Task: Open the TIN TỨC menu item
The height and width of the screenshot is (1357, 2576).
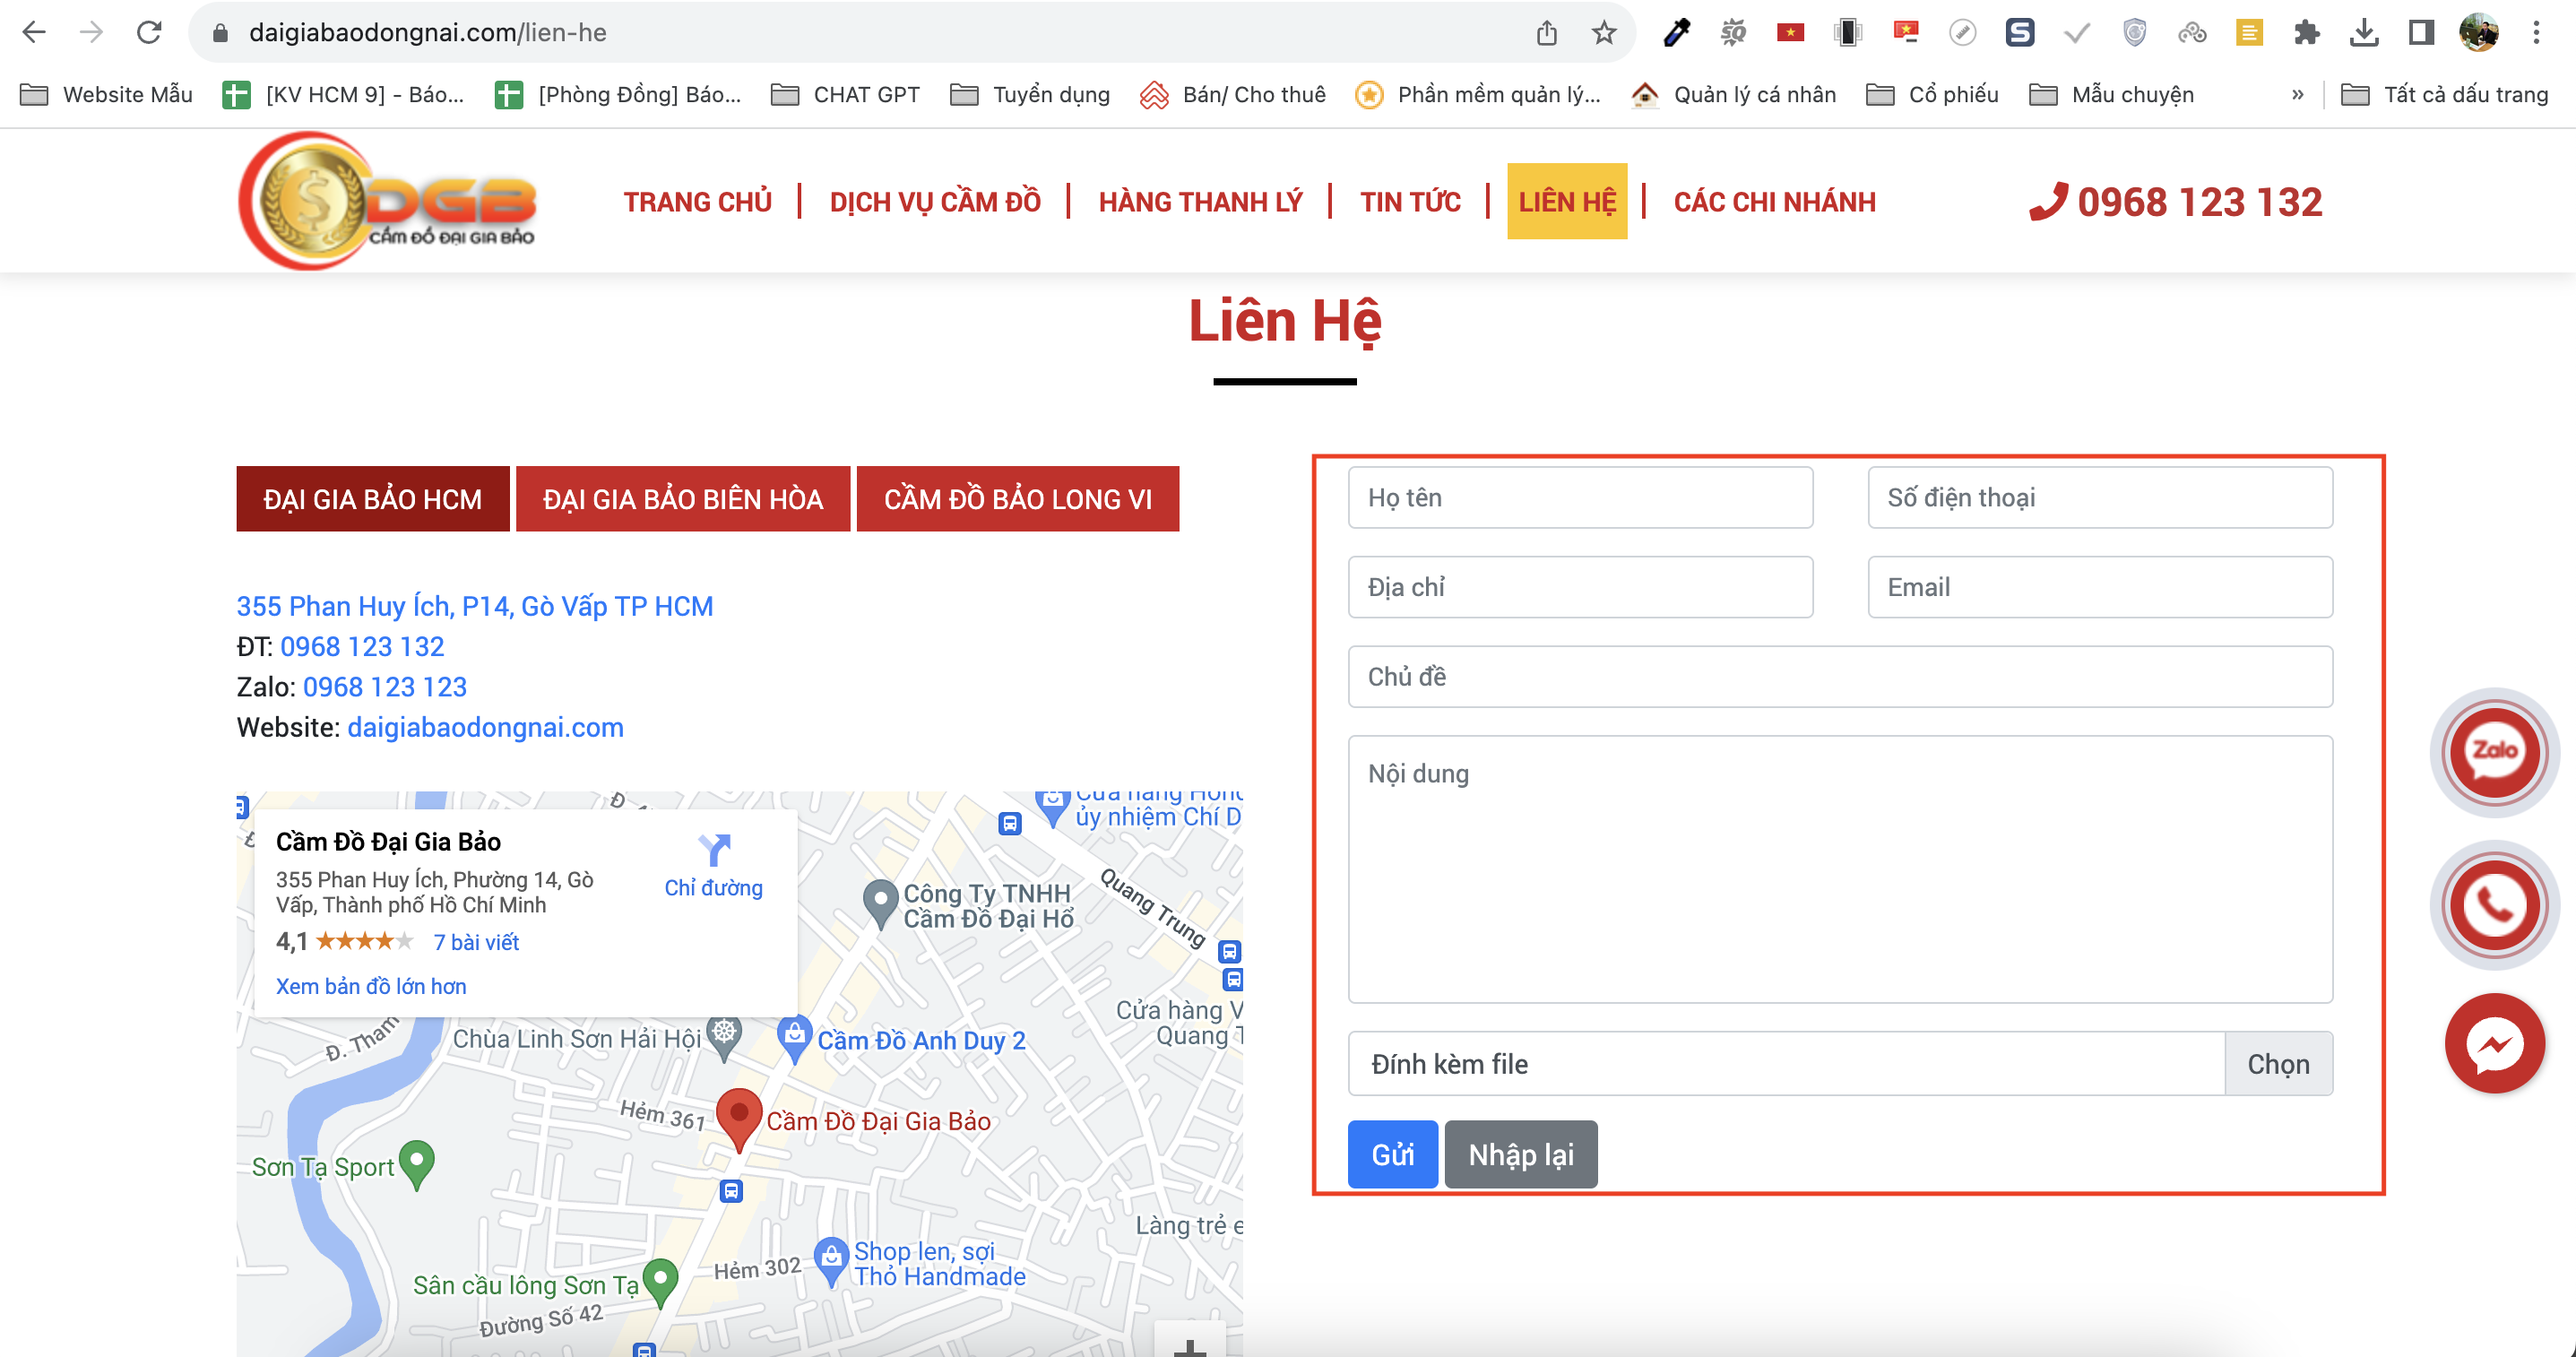Action: pyautogui.click(x=1410, y=200)
